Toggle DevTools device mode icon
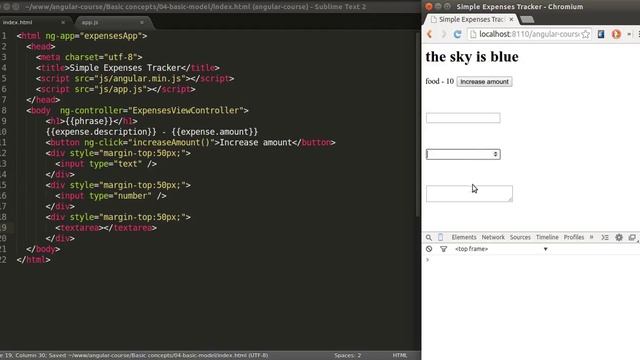The height and width of the screenshot is (360, 640). click(440, 237)
